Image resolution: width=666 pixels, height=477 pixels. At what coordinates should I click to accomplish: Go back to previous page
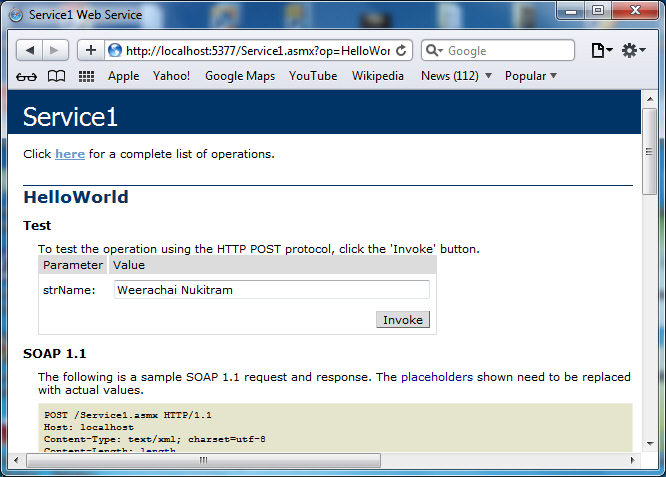pyautogui.click(x=29, y=51)
